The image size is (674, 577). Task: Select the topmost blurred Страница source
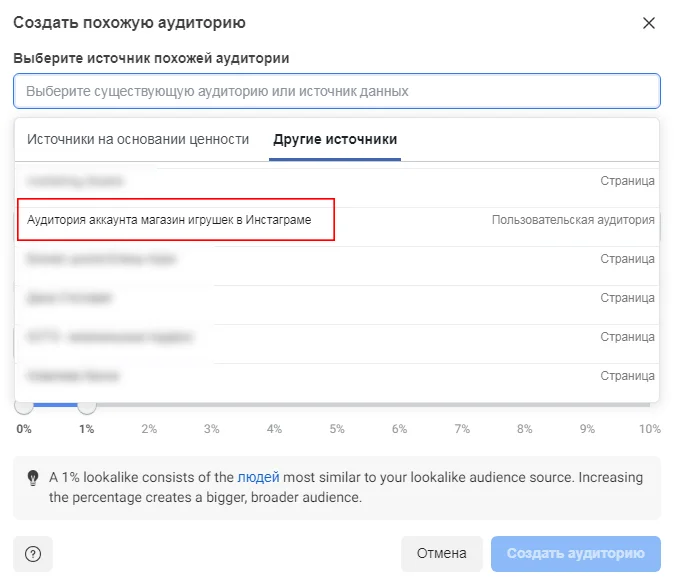[x=337, y=181]
